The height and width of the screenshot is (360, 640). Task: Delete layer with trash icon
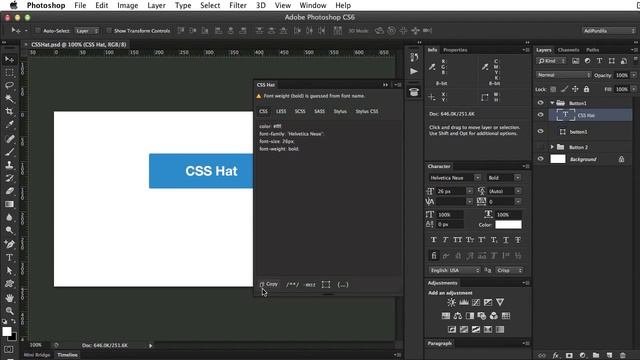(x=623, y=356)
